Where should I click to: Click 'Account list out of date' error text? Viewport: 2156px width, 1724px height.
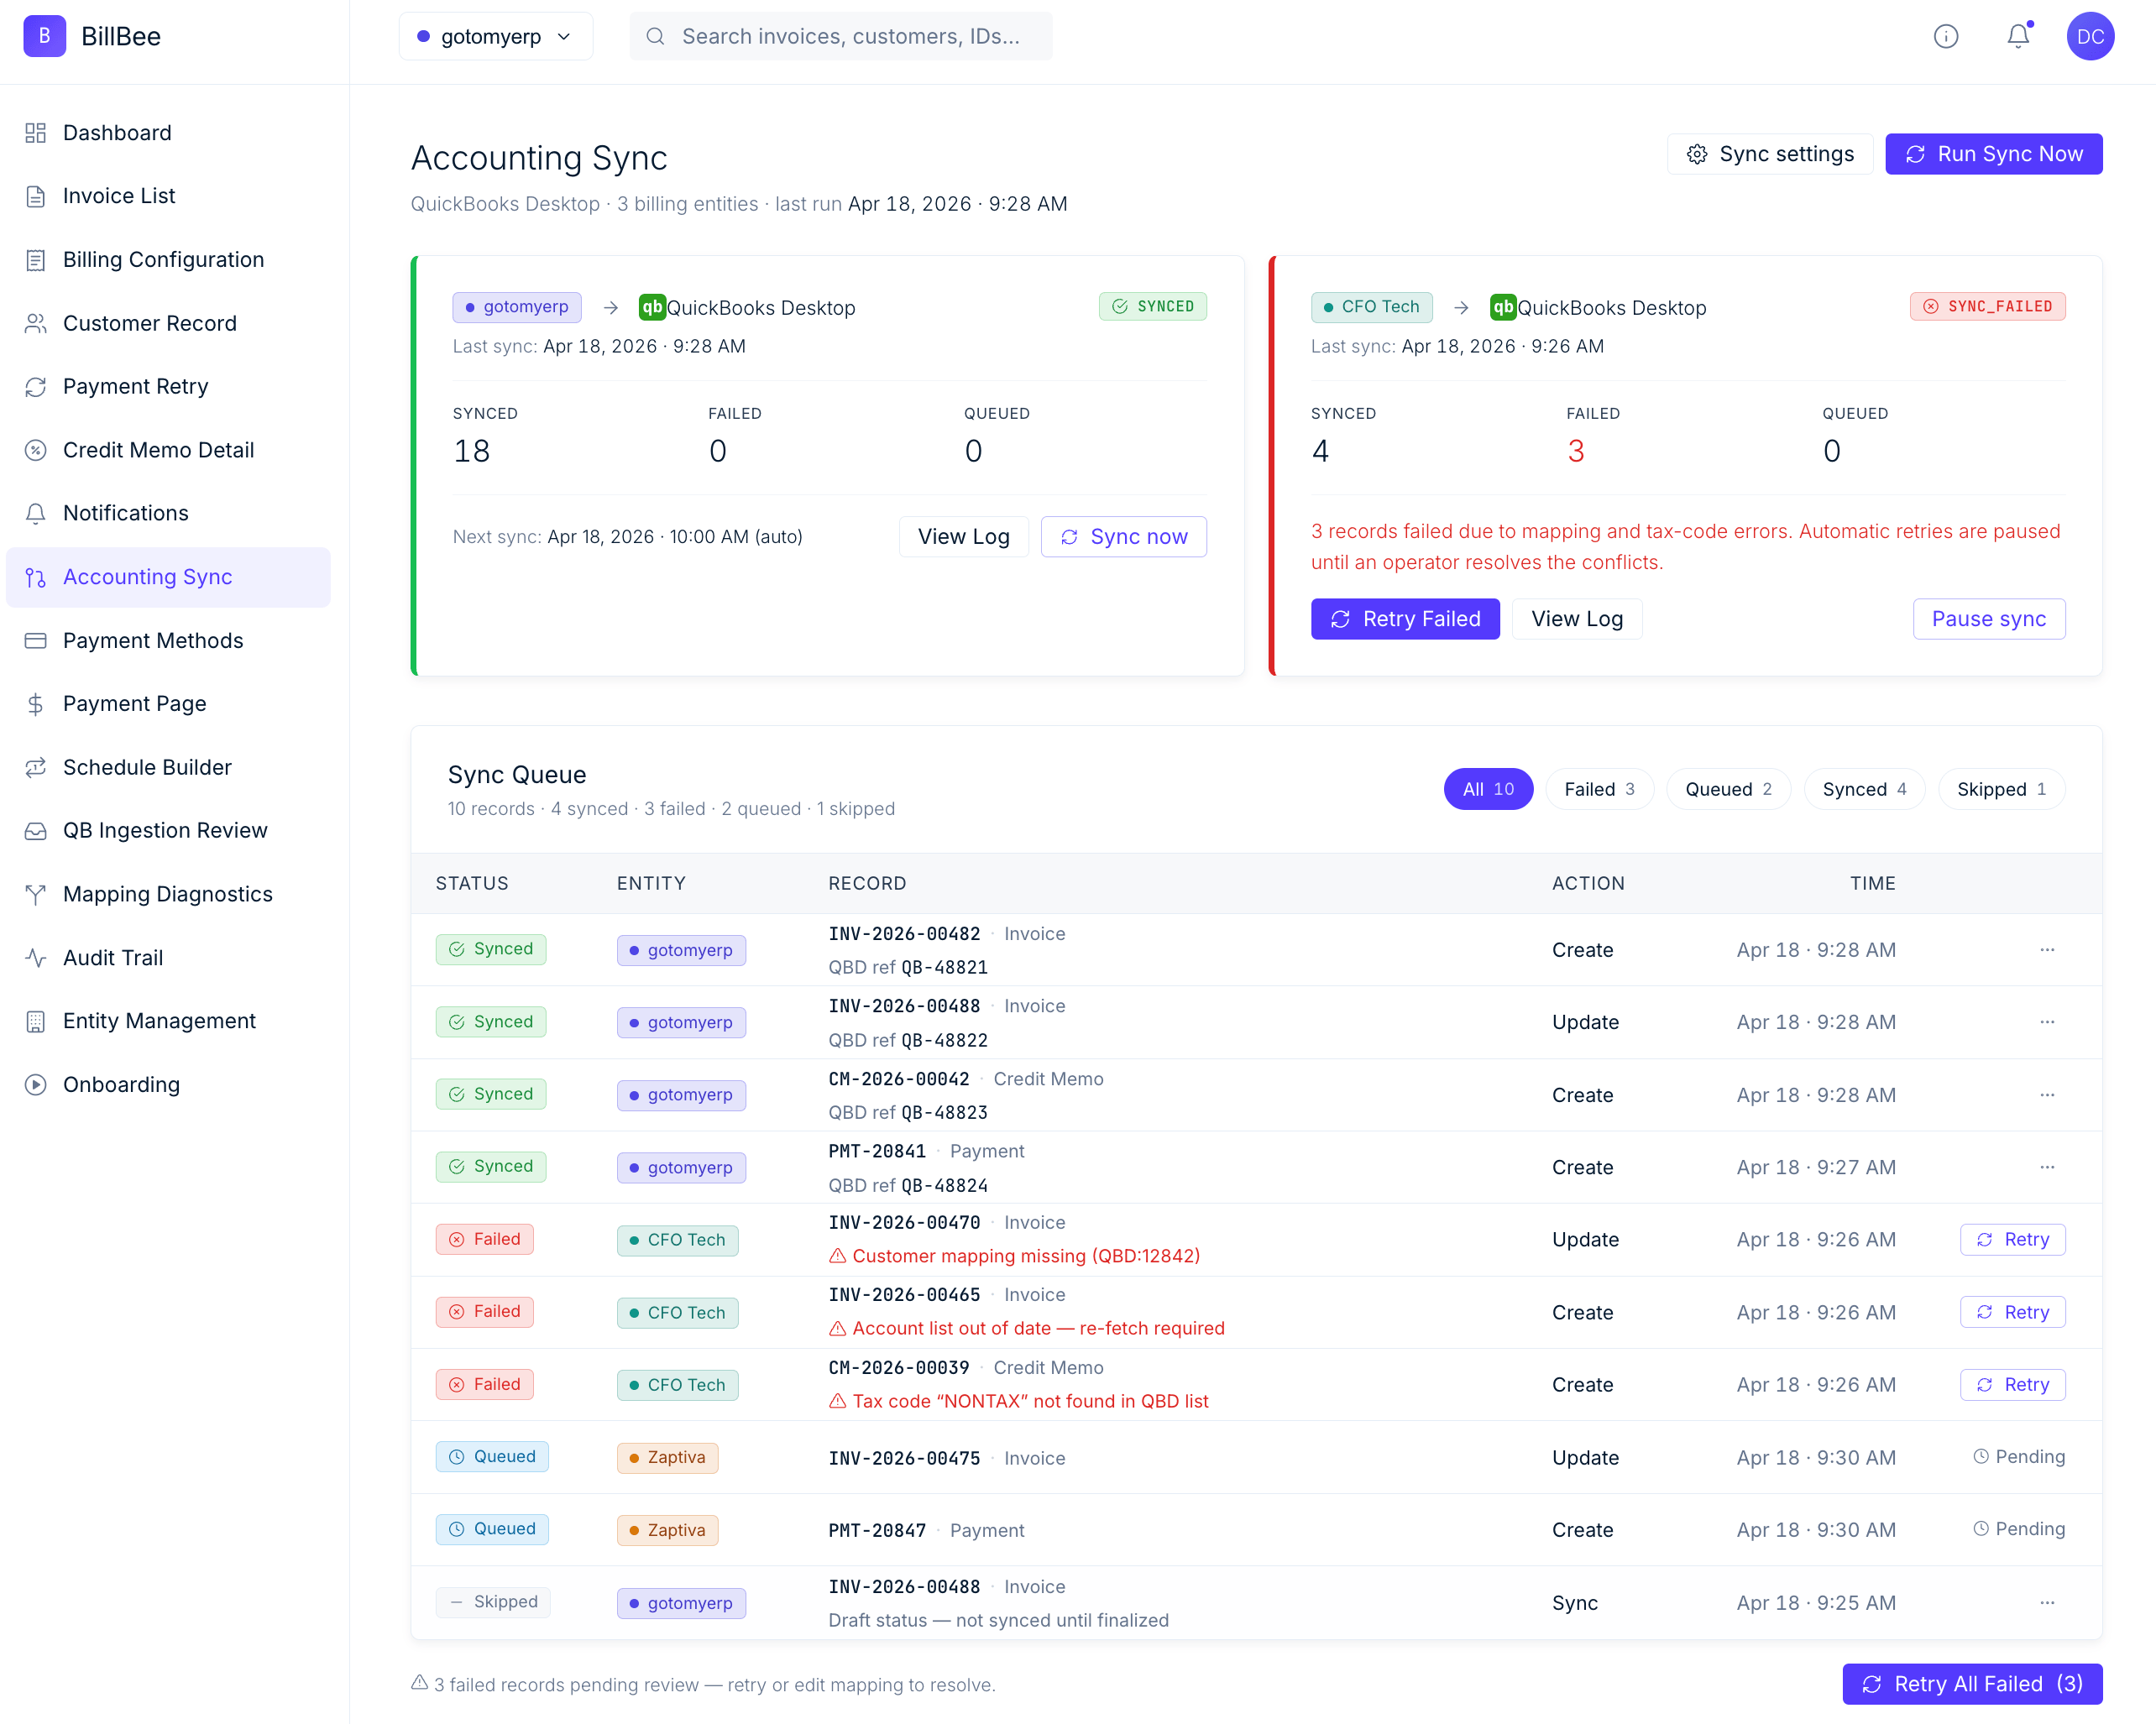[x=1039, y=1329]
